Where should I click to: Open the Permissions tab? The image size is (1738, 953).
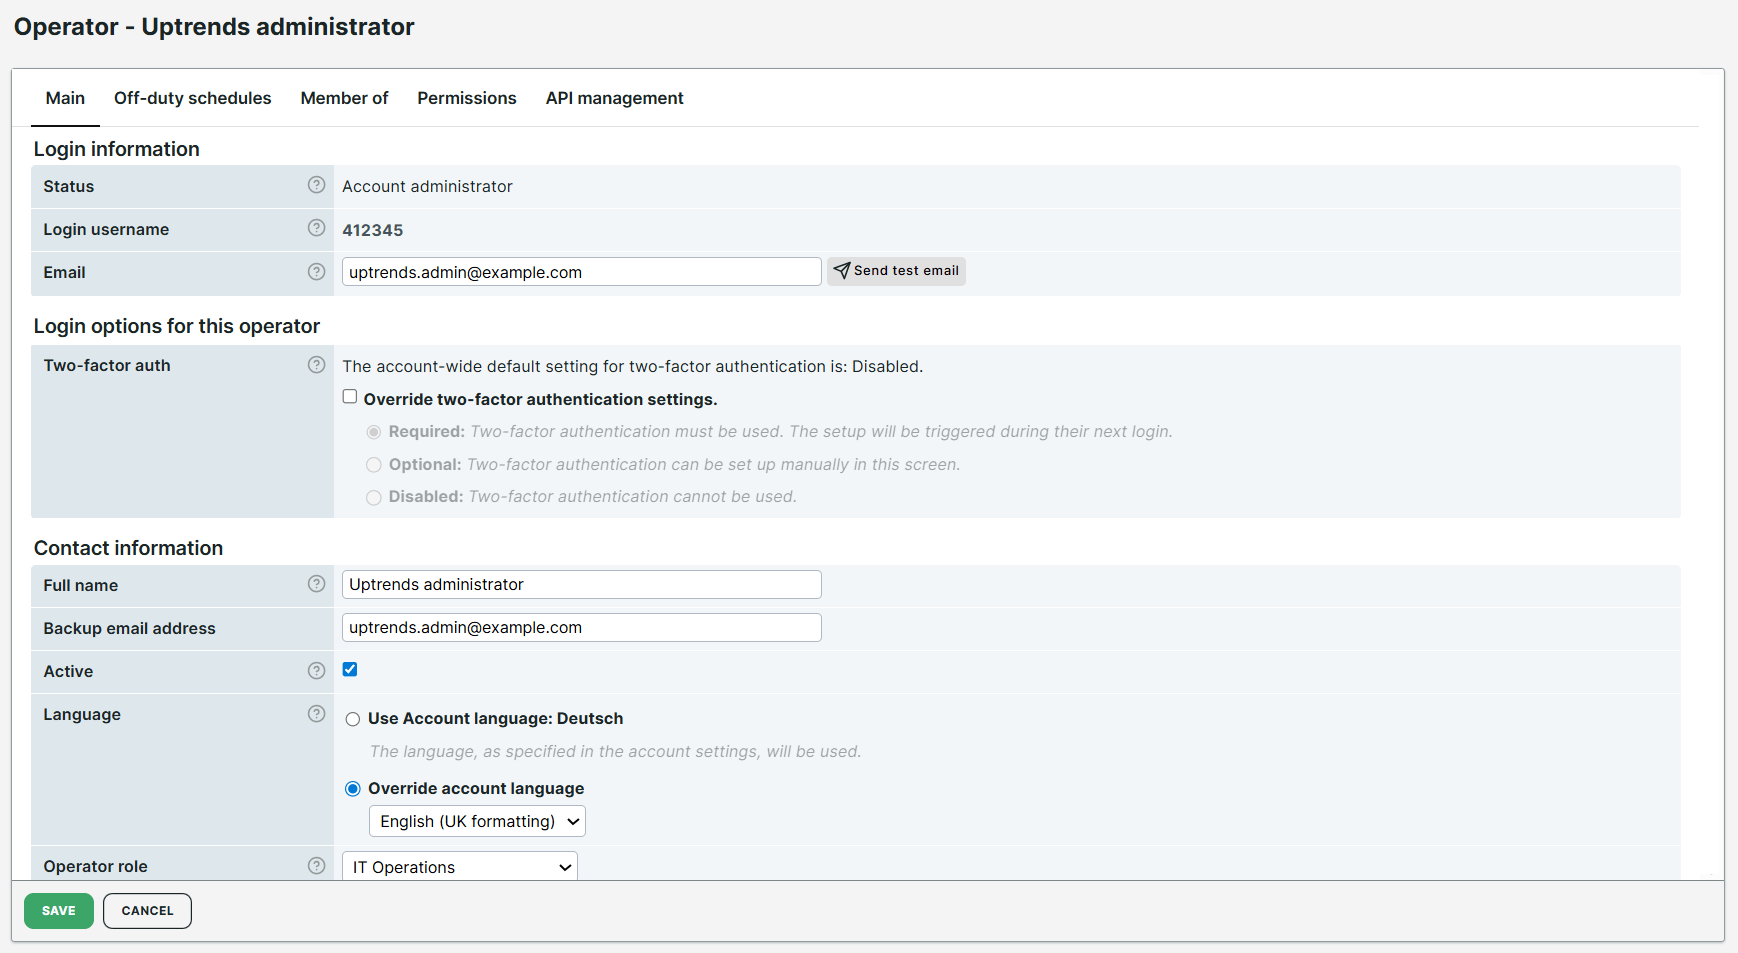click(x=466, y=98)
